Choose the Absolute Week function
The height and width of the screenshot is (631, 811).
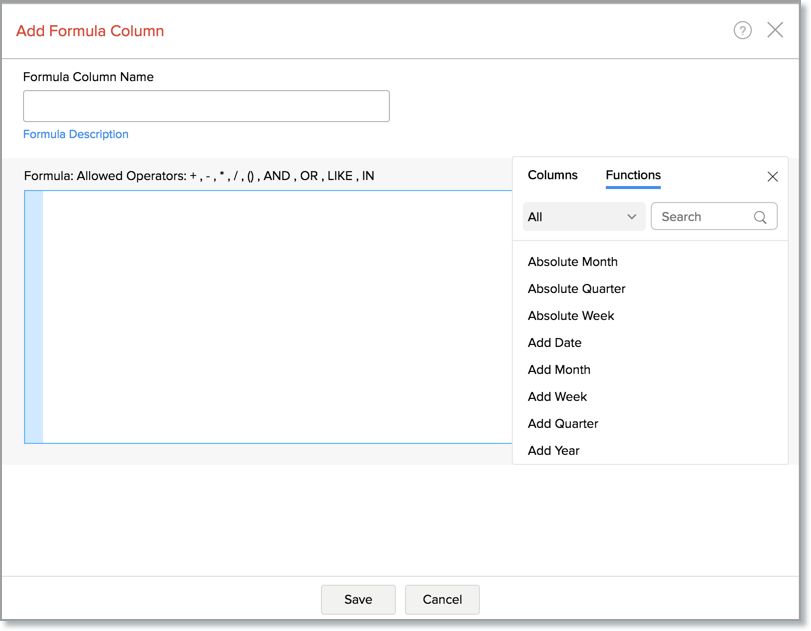coord(571,316)
